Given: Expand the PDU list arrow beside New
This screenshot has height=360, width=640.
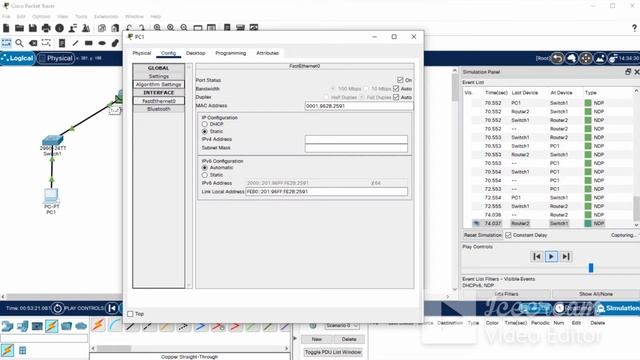Looking at the screenshot, I should coord(295,338).
